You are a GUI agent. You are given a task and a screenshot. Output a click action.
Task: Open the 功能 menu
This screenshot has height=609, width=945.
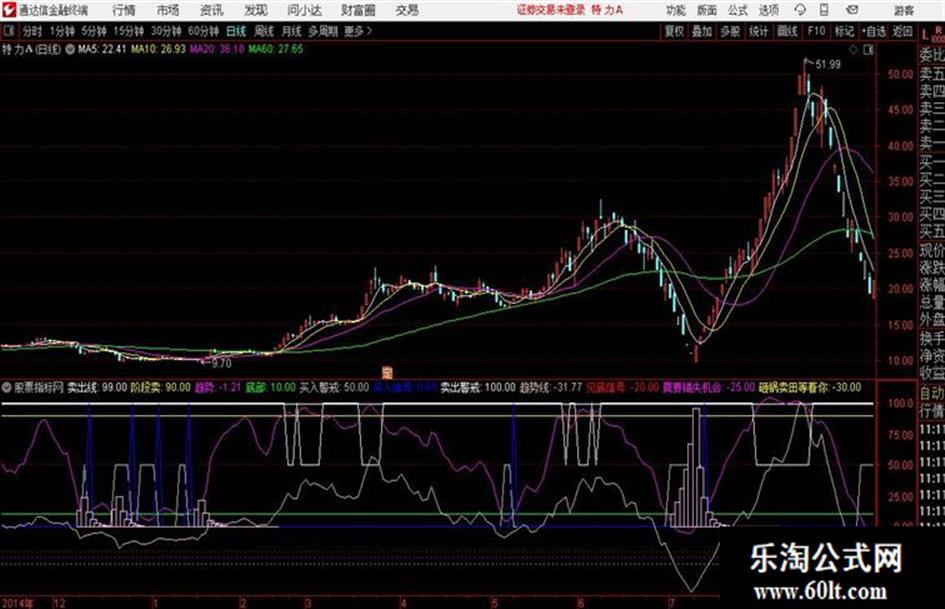676,10
